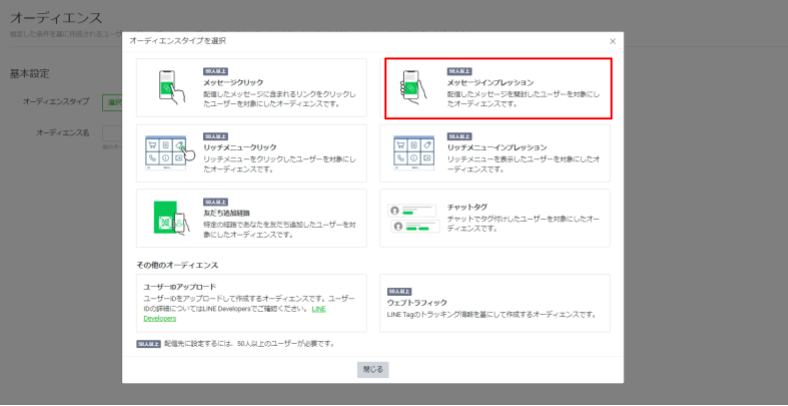Choose the メッセージインプレッション audience type
Screen dimensions: 788x406
click(498, 88)
